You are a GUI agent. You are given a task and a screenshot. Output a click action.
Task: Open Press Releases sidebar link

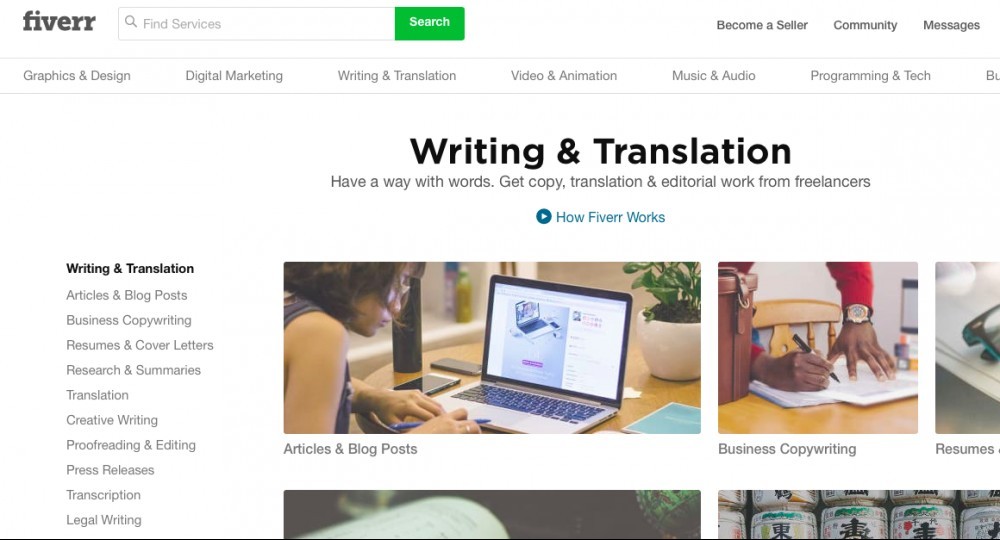click(110, 470)
